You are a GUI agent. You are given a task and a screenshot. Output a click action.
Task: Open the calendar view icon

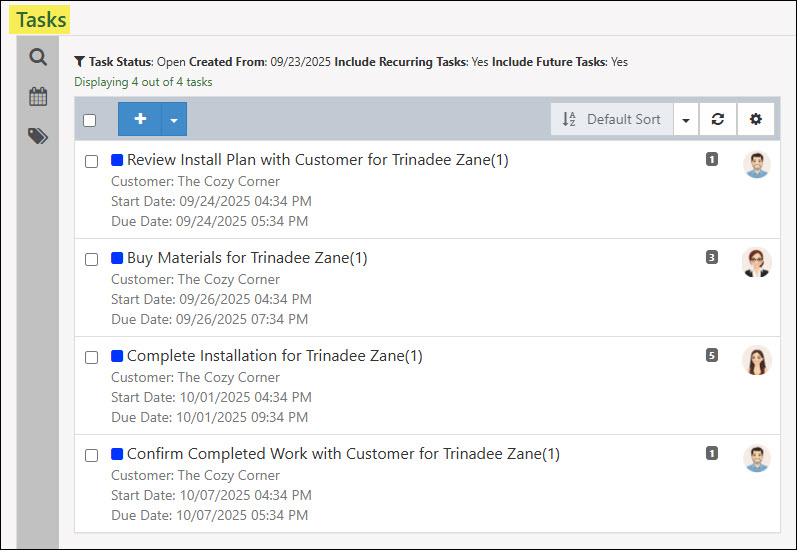(38, 97)
